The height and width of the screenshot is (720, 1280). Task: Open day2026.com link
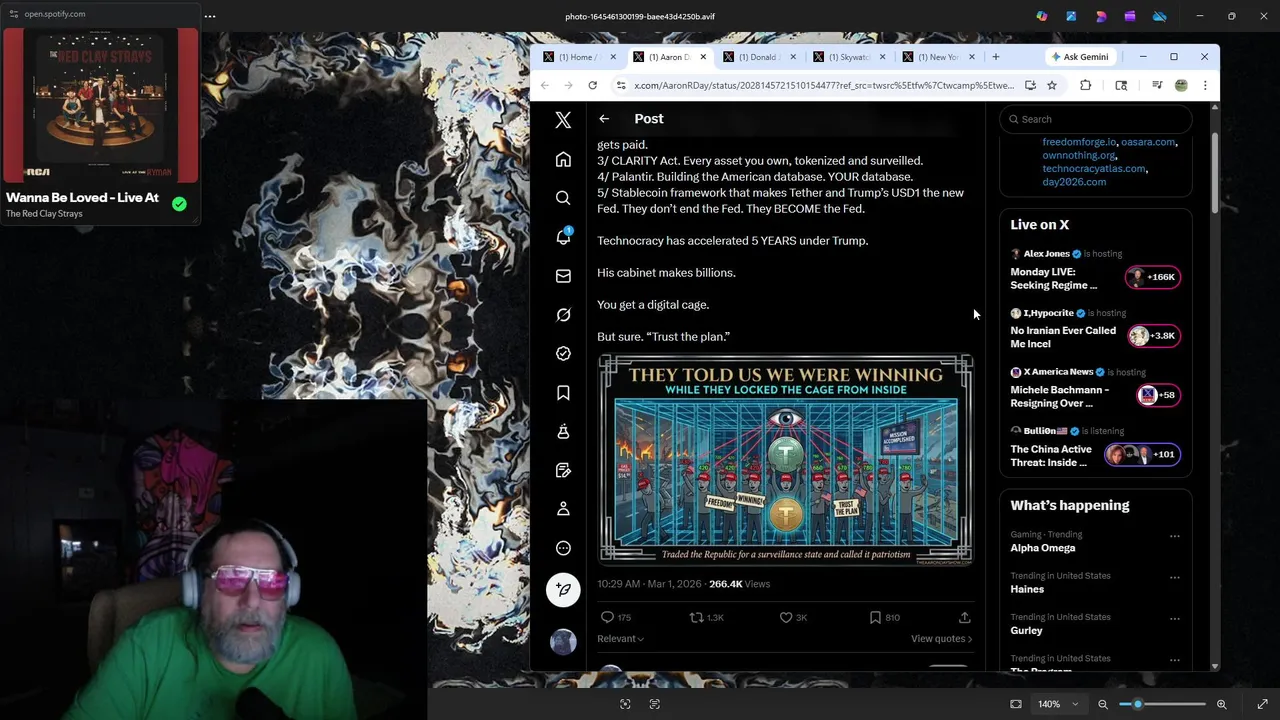1074,182
